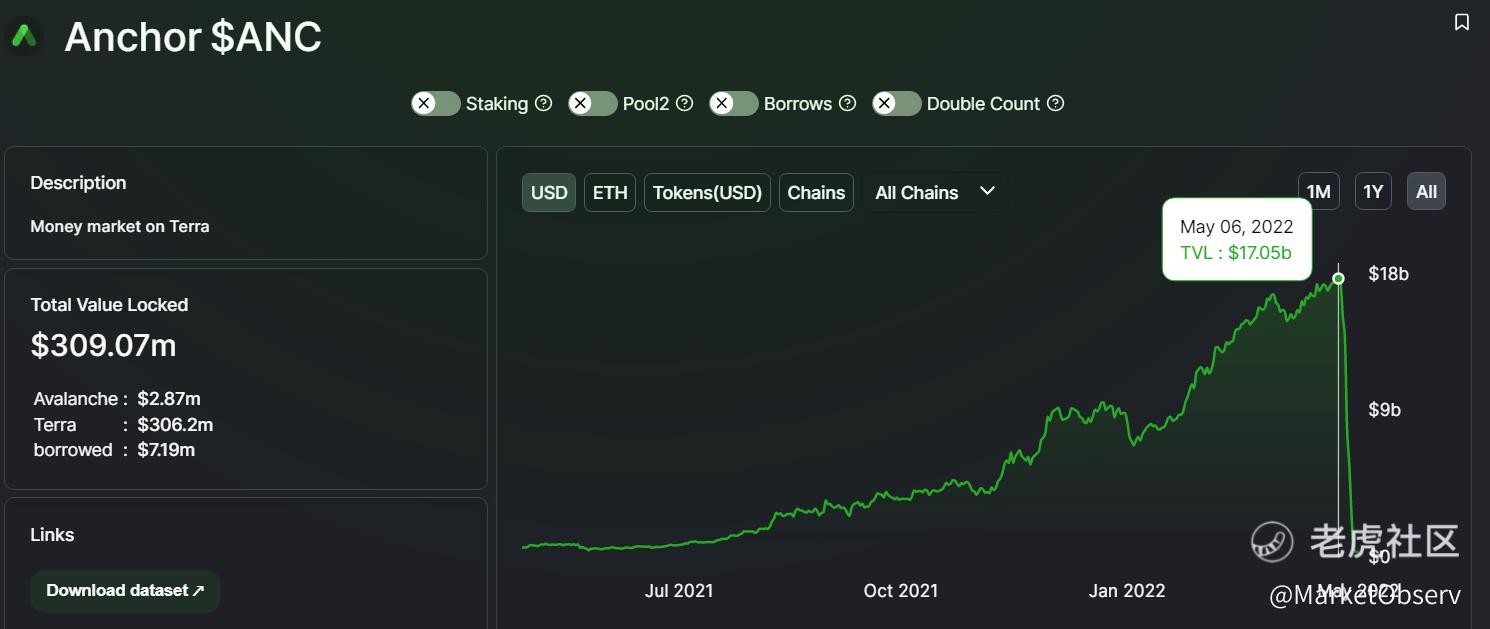The image size is (1490, 629).
Task: Bookmark this protocol page
Action: (1462, 22)
